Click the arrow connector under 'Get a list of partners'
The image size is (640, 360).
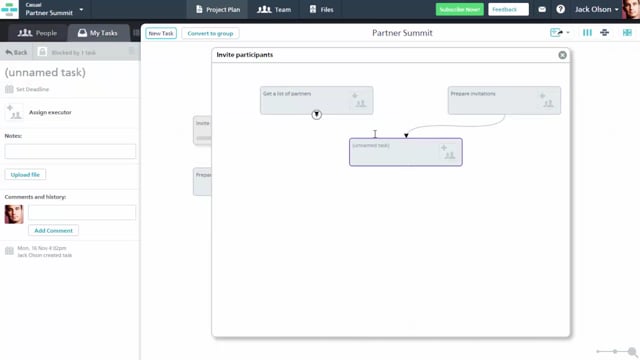coord(316,115)
